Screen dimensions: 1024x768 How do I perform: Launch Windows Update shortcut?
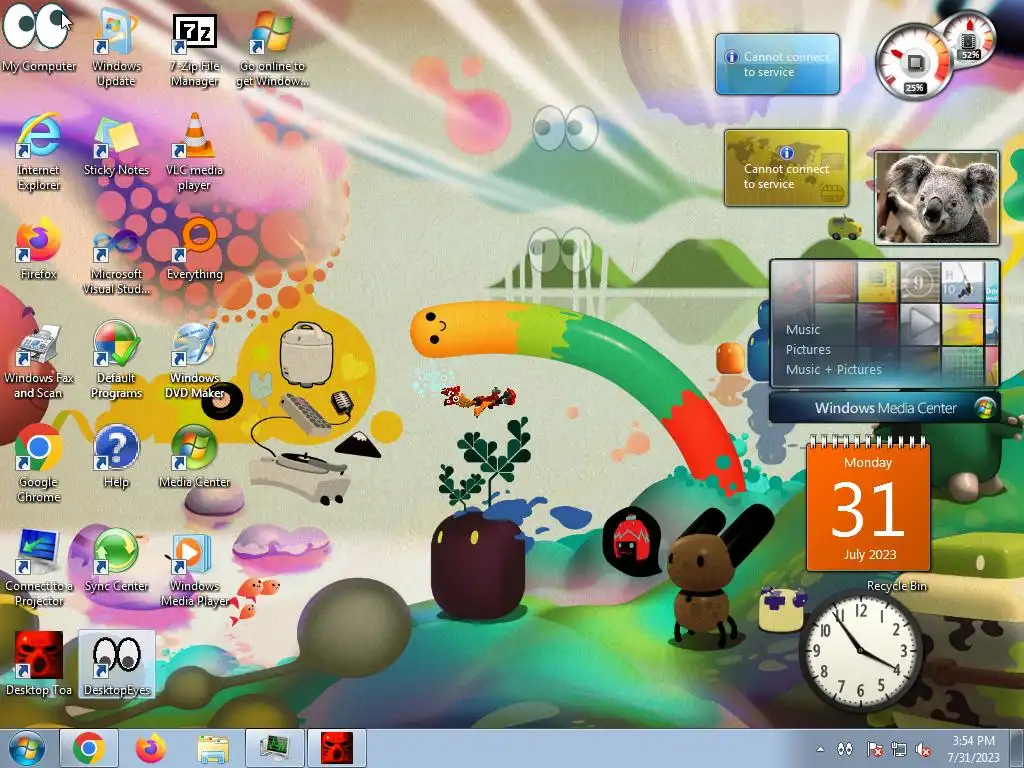click(x=116, y=47)
